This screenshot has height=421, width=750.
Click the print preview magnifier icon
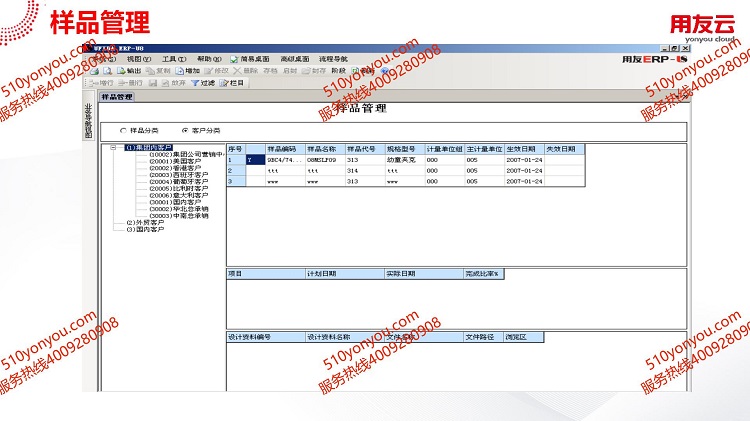106,71
